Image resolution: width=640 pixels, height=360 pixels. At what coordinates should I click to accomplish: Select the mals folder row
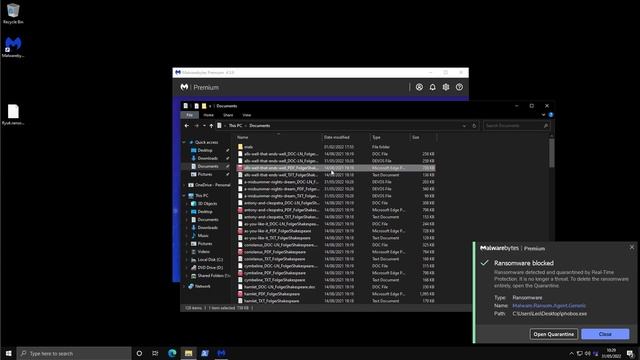click(336, 147)
